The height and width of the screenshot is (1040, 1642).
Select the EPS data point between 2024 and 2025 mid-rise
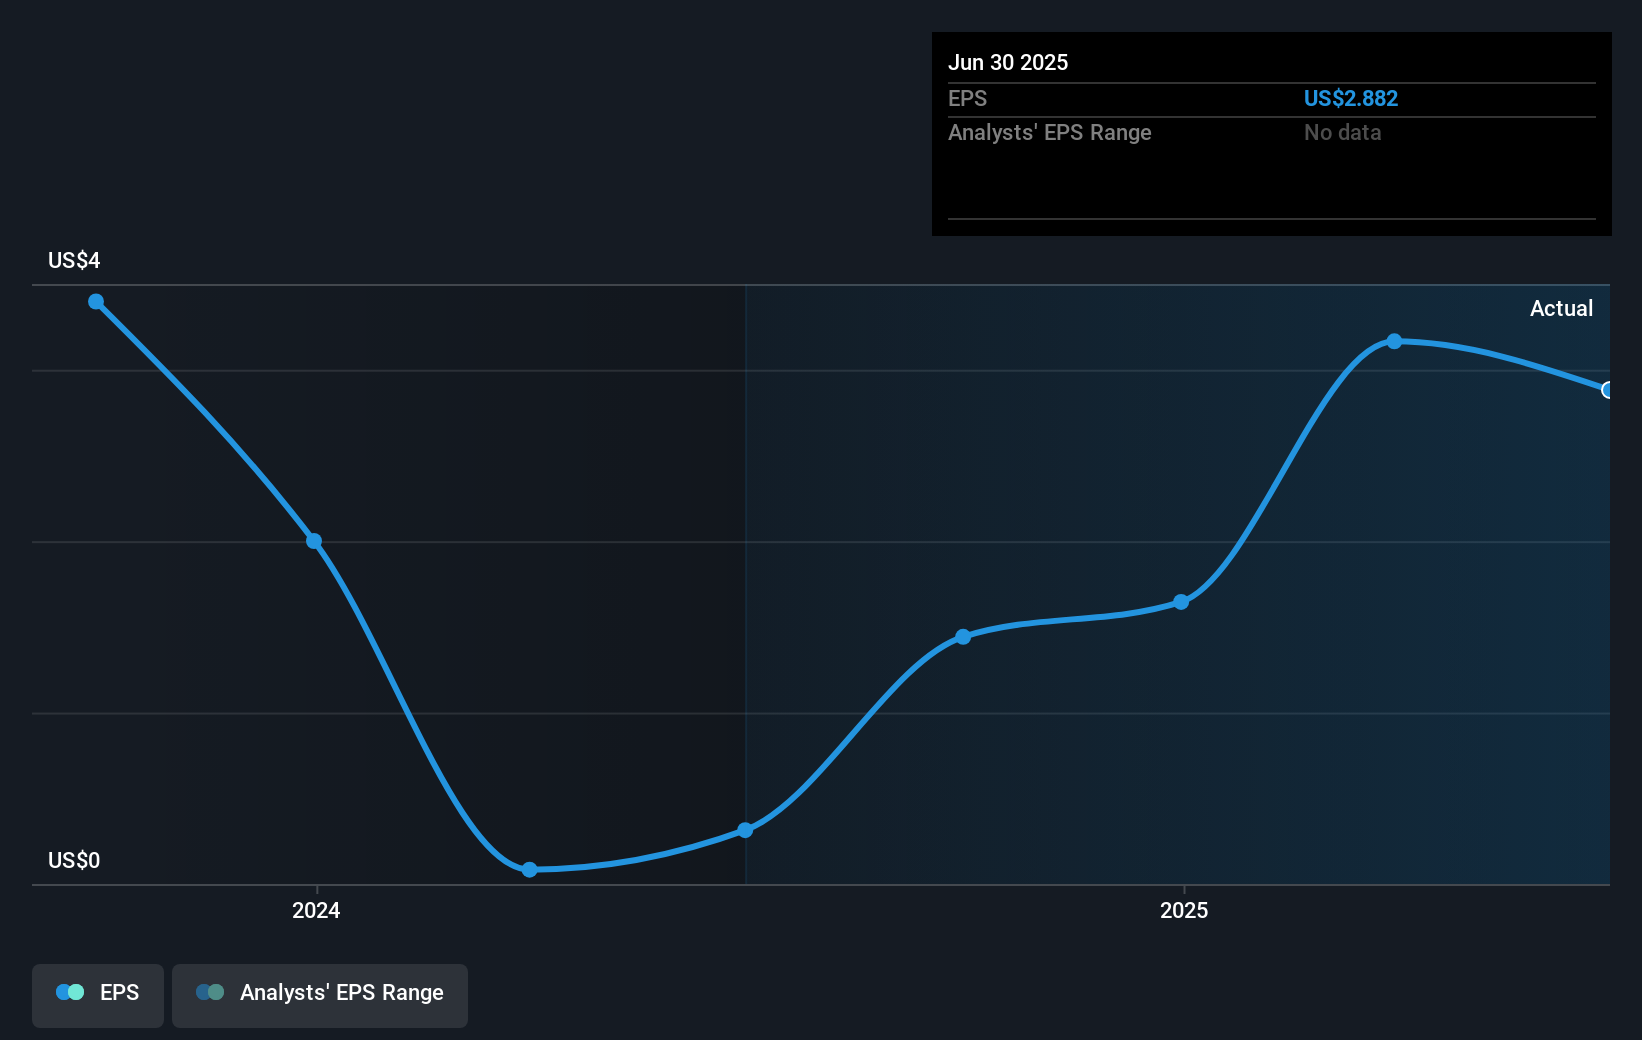[x=963, y=637]
